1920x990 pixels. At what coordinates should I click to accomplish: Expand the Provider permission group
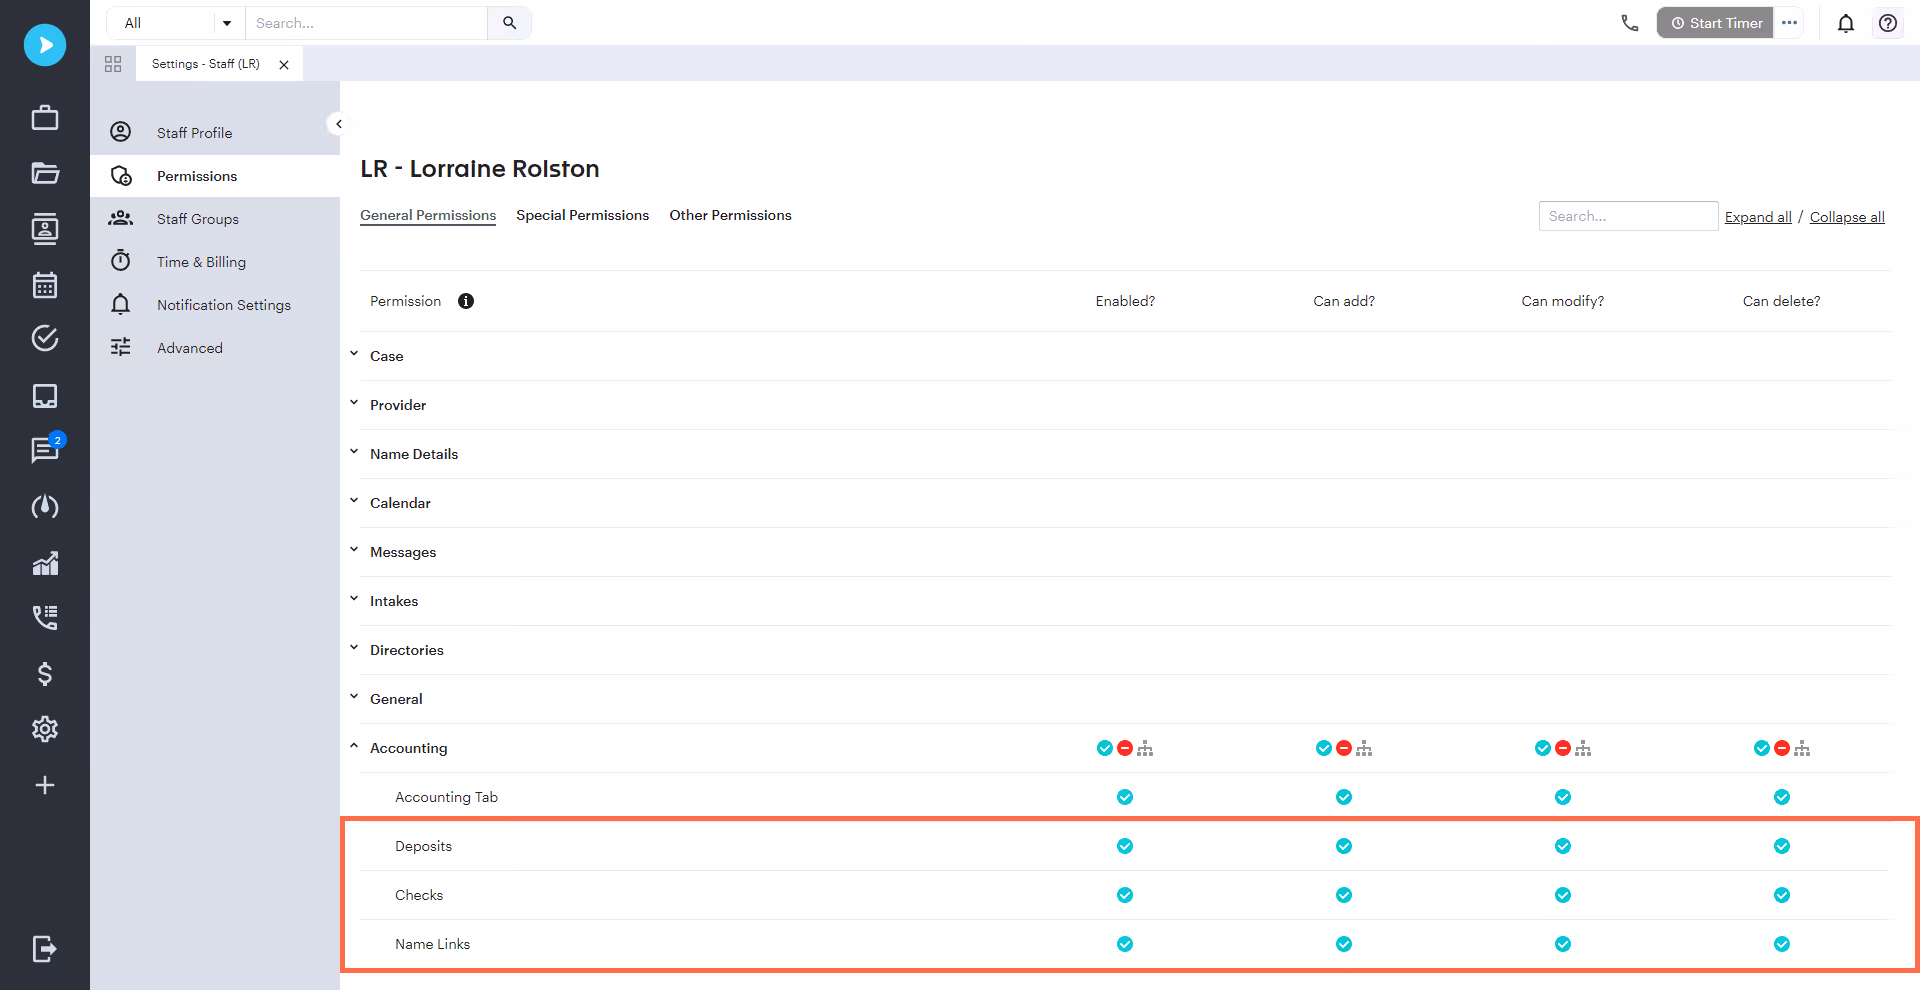pyautogui.click(x=354, y=403)
